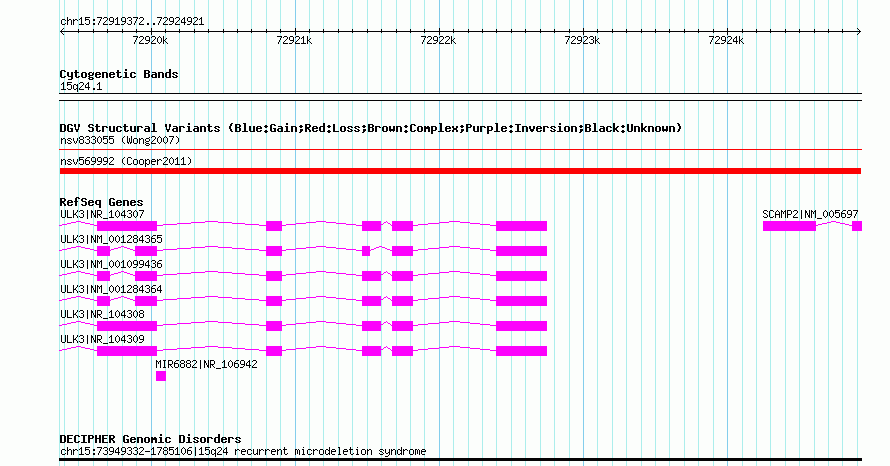Click the thick red nsv569992 loss bar

(460, 171)
